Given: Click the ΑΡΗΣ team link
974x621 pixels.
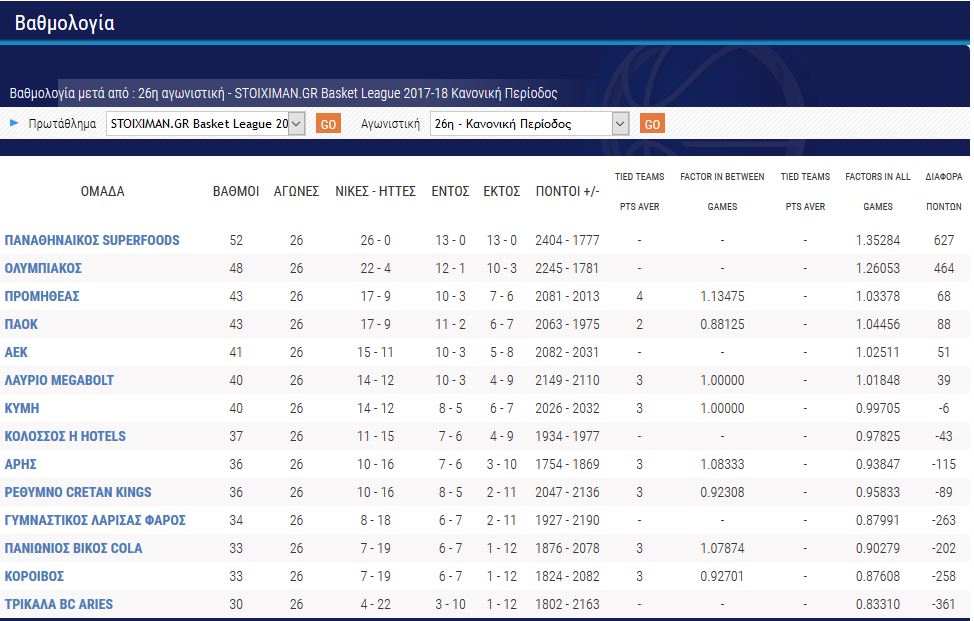Looking at the screenshot, I should pyautogui.click(x=21, y=464).
